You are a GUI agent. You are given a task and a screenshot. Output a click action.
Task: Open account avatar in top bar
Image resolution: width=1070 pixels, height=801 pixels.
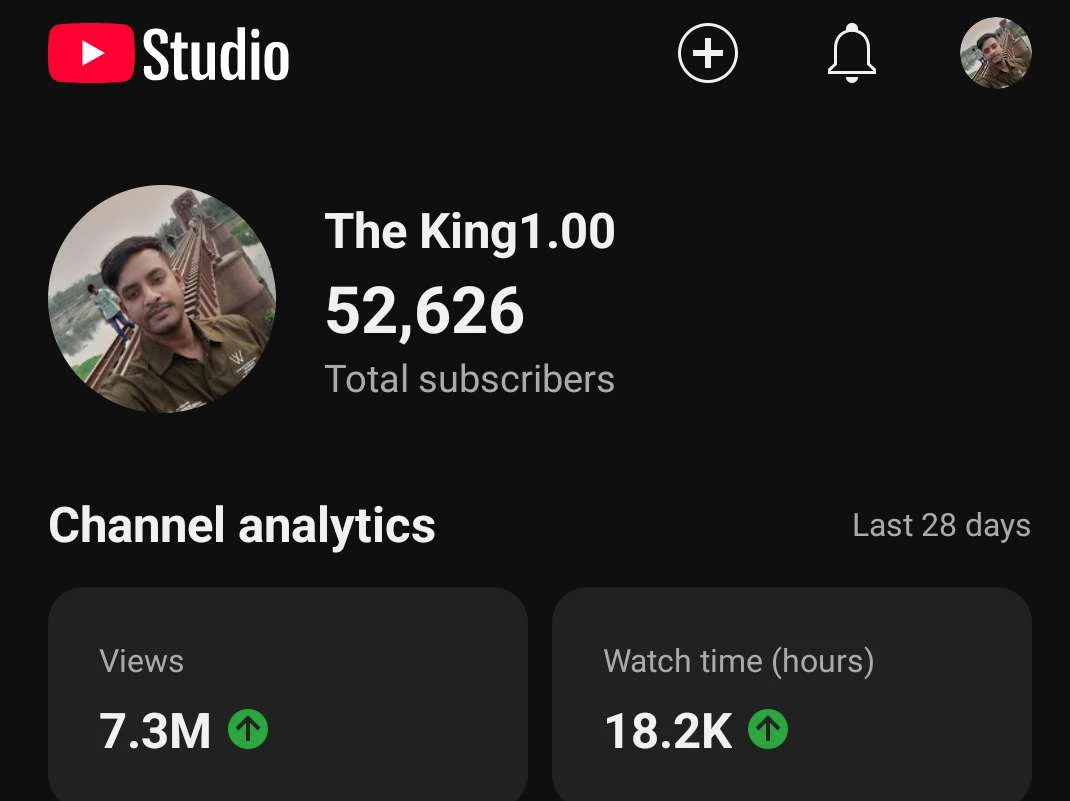point(996,53)
